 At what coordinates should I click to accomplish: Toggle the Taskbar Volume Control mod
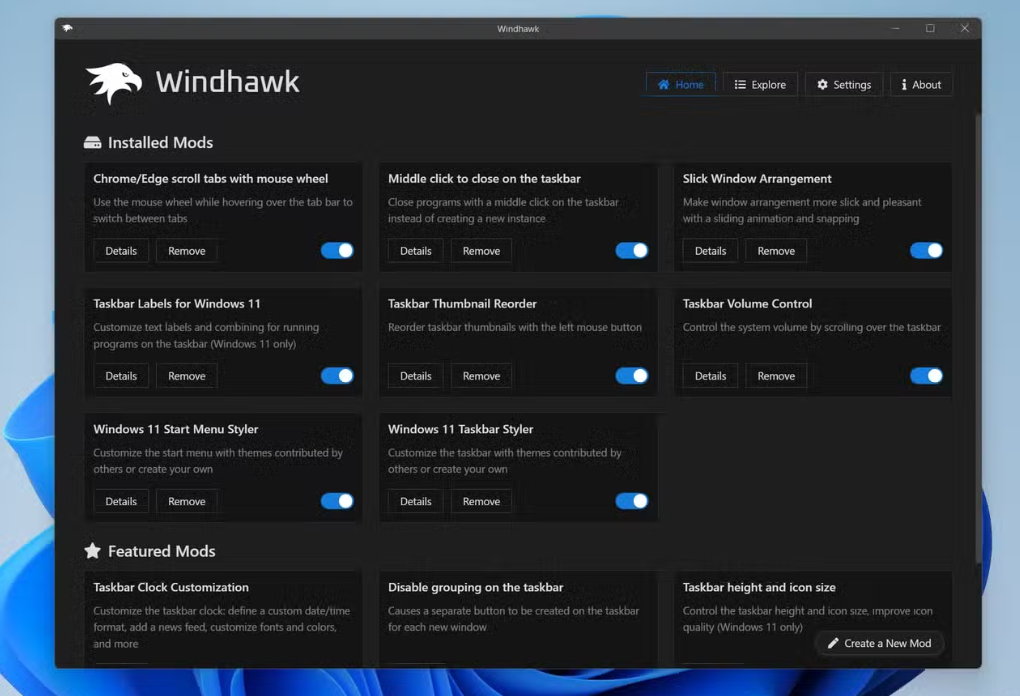coord(926,376)
